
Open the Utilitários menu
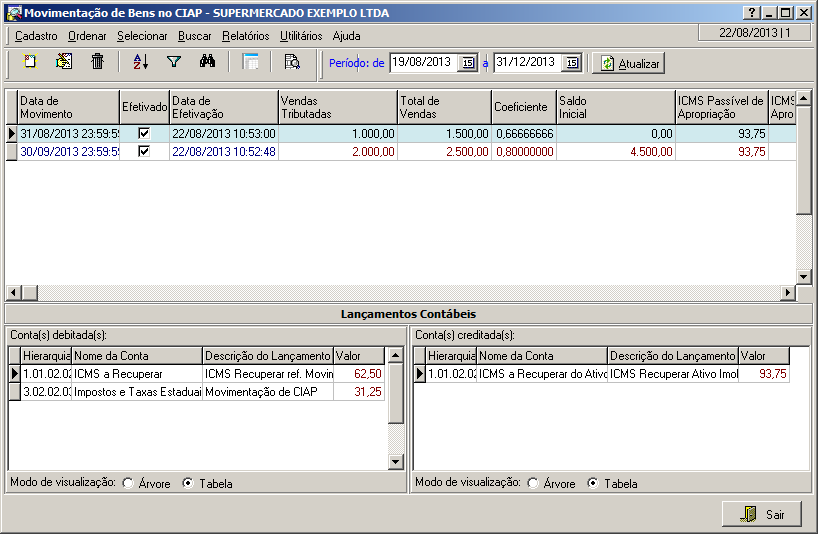[x=301, y=35]
